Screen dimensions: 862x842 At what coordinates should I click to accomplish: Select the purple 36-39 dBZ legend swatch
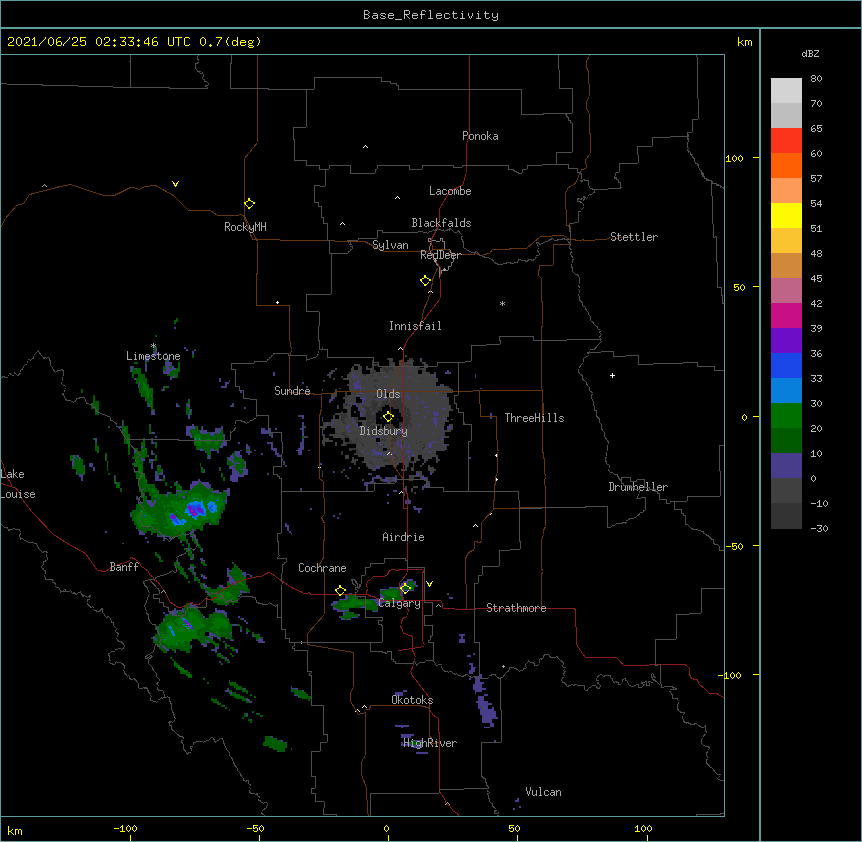coord(786,340)
